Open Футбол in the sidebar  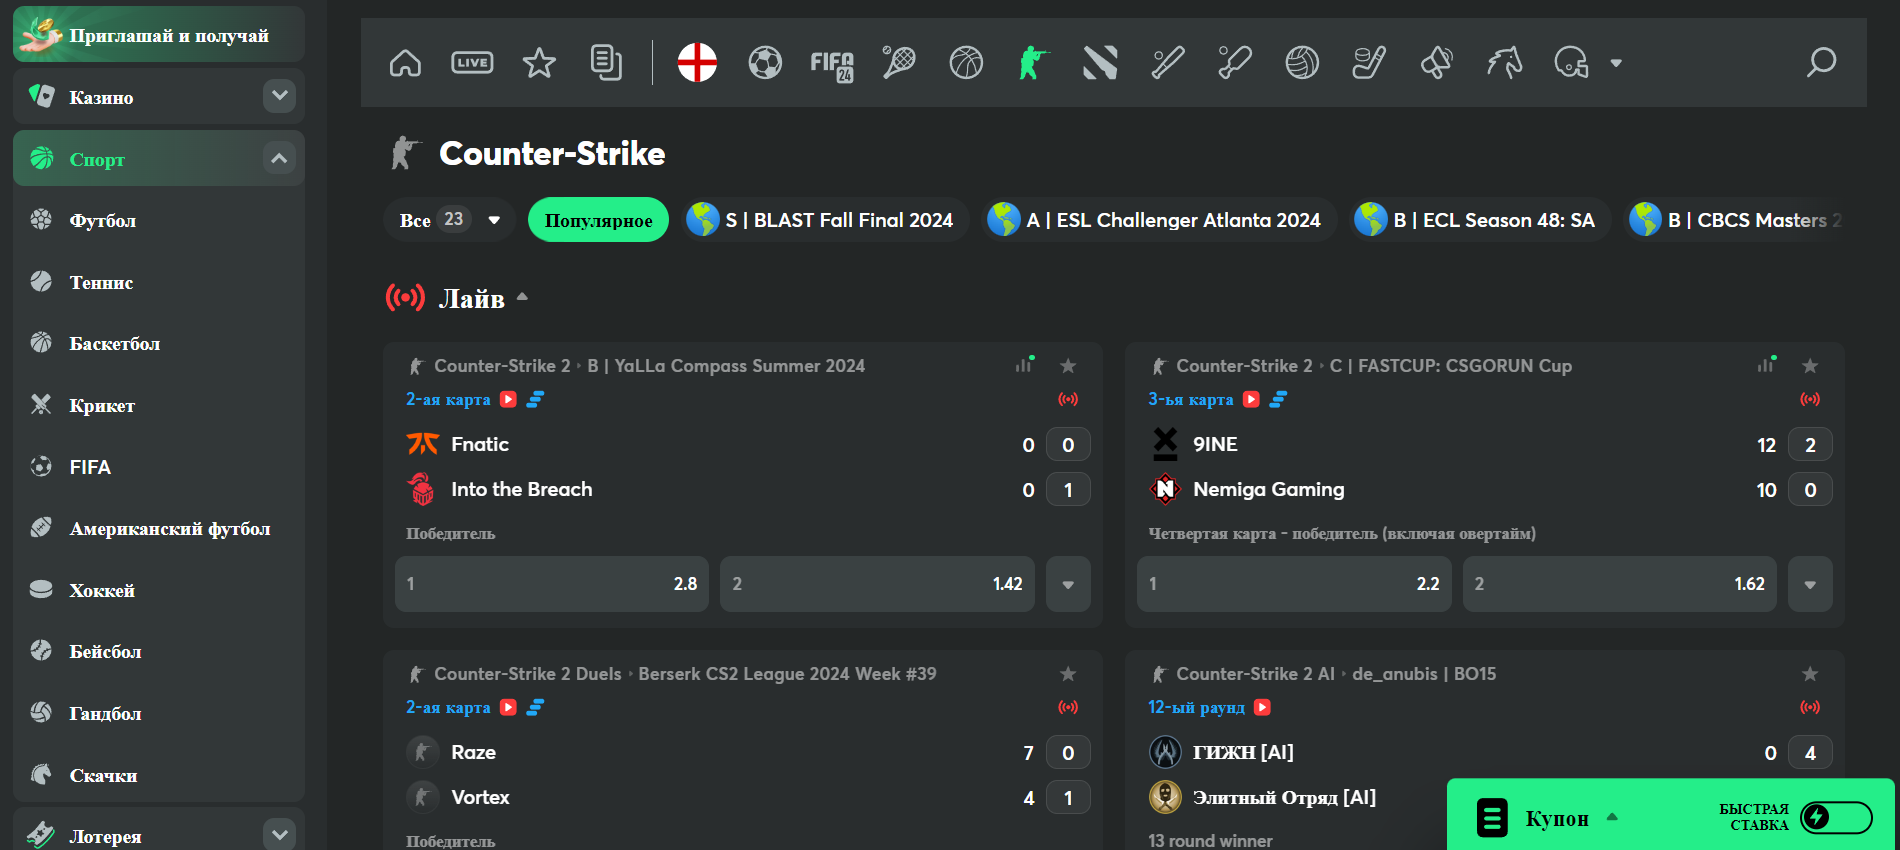coord(102,221)
